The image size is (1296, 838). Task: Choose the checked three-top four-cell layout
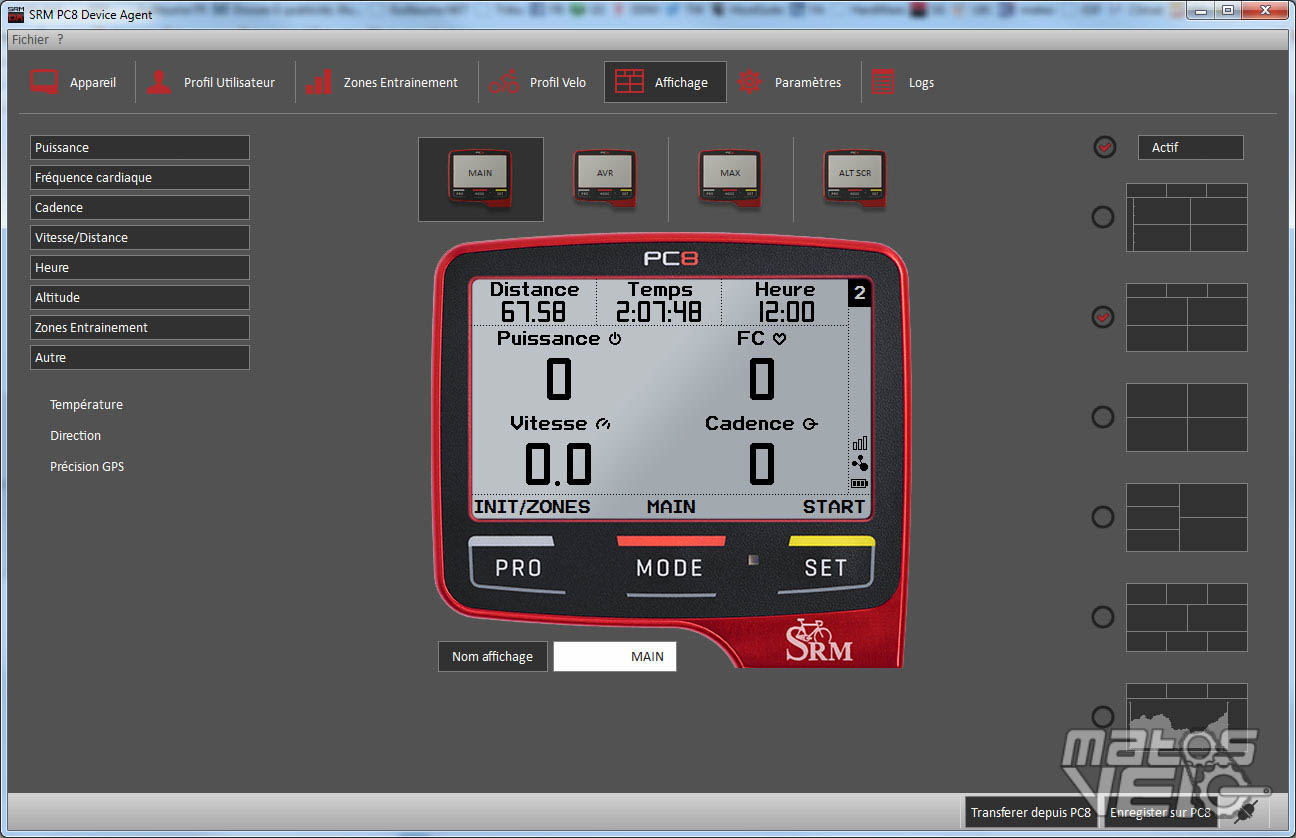point(1187,317)
